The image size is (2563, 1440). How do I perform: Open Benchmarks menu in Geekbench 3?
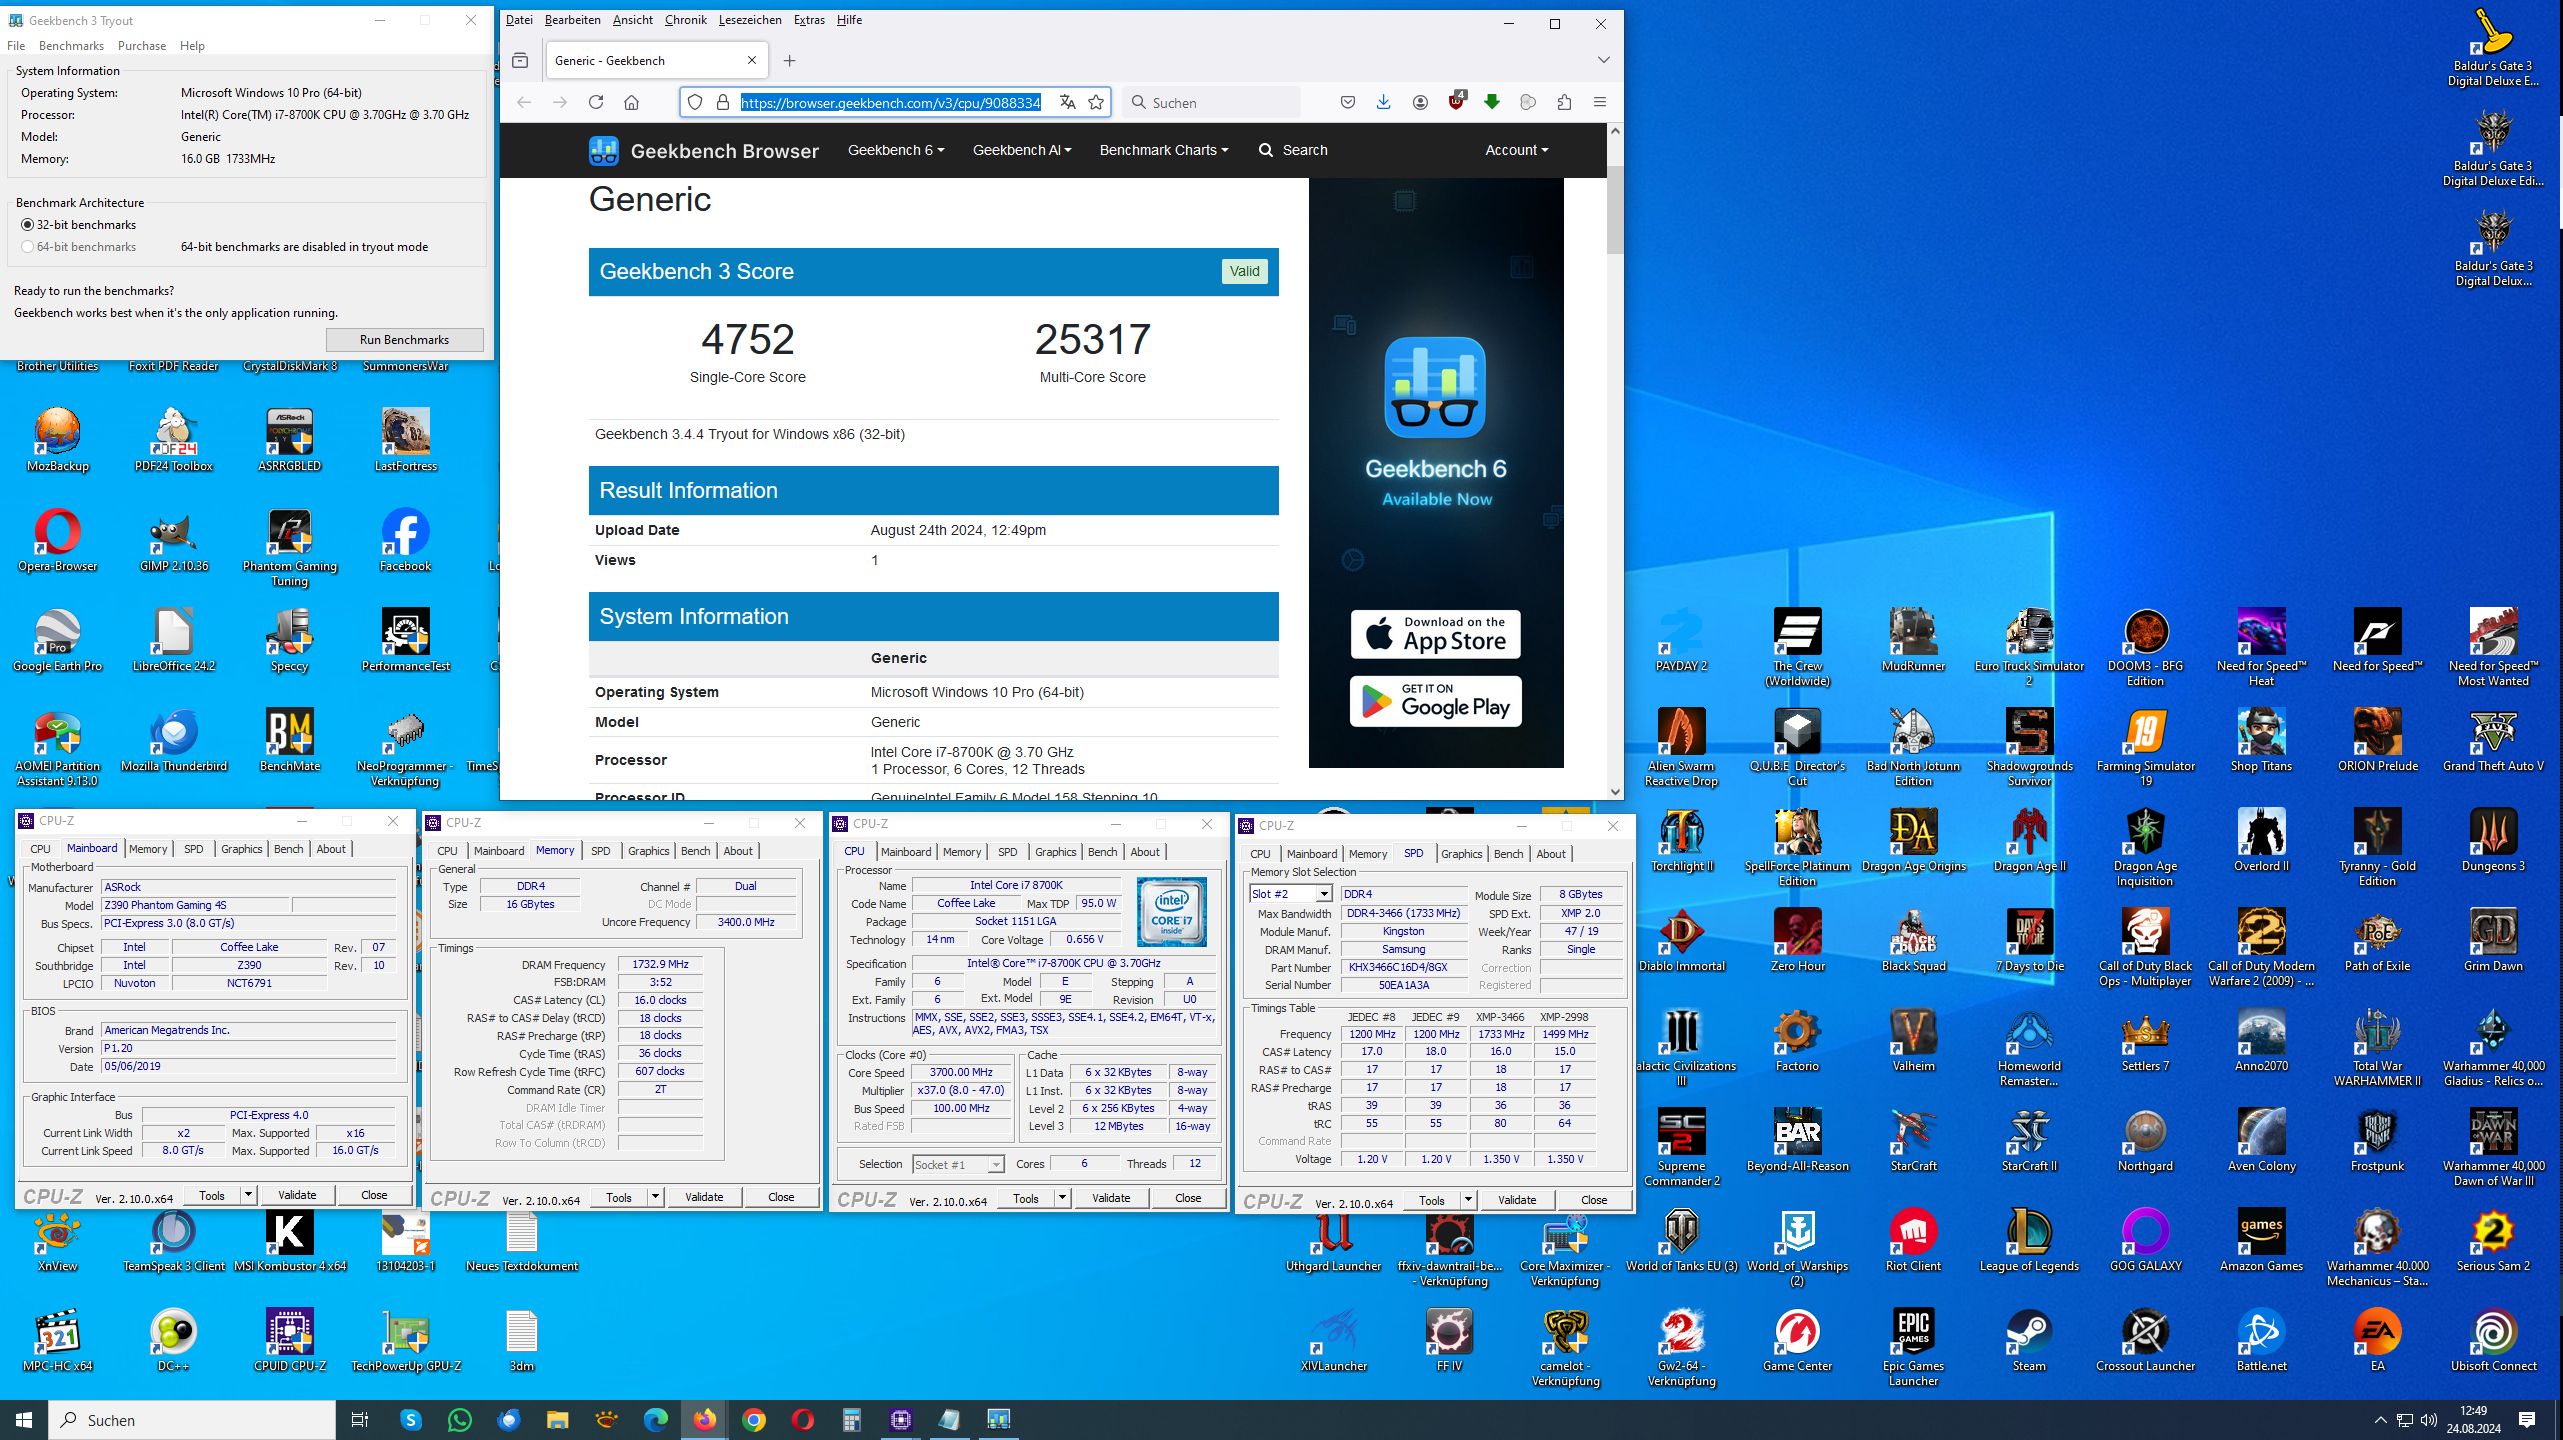pyautogui.click(x=71, y=46)
